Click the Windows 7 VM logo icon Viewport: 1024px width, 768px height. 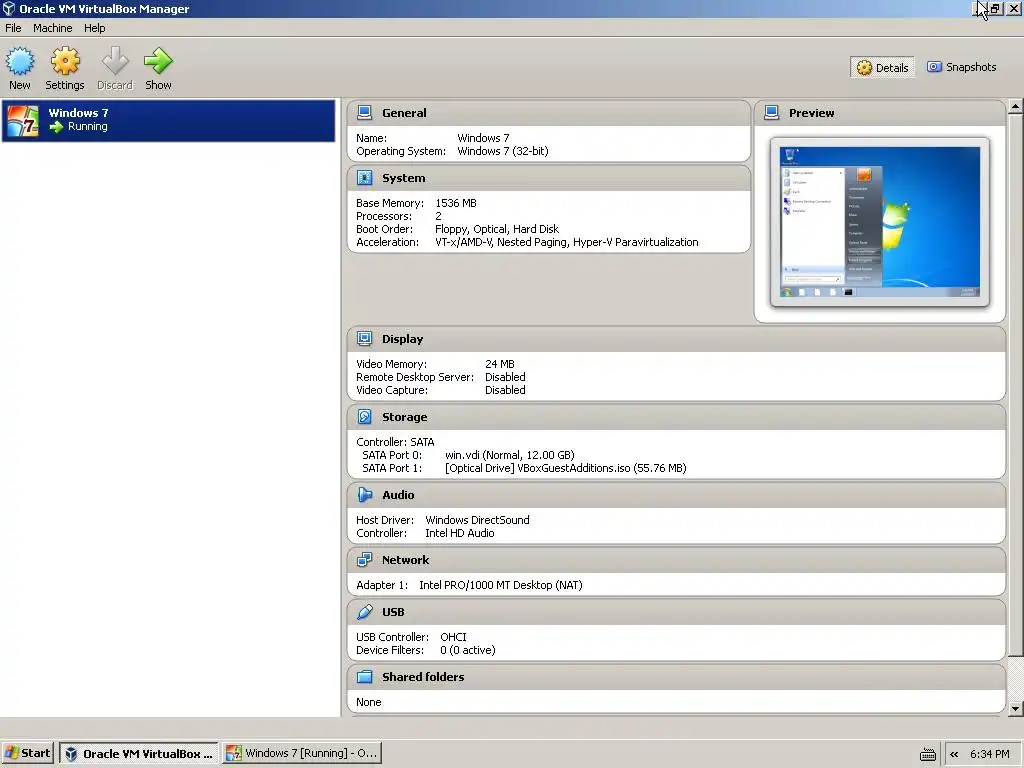(23, 121)
